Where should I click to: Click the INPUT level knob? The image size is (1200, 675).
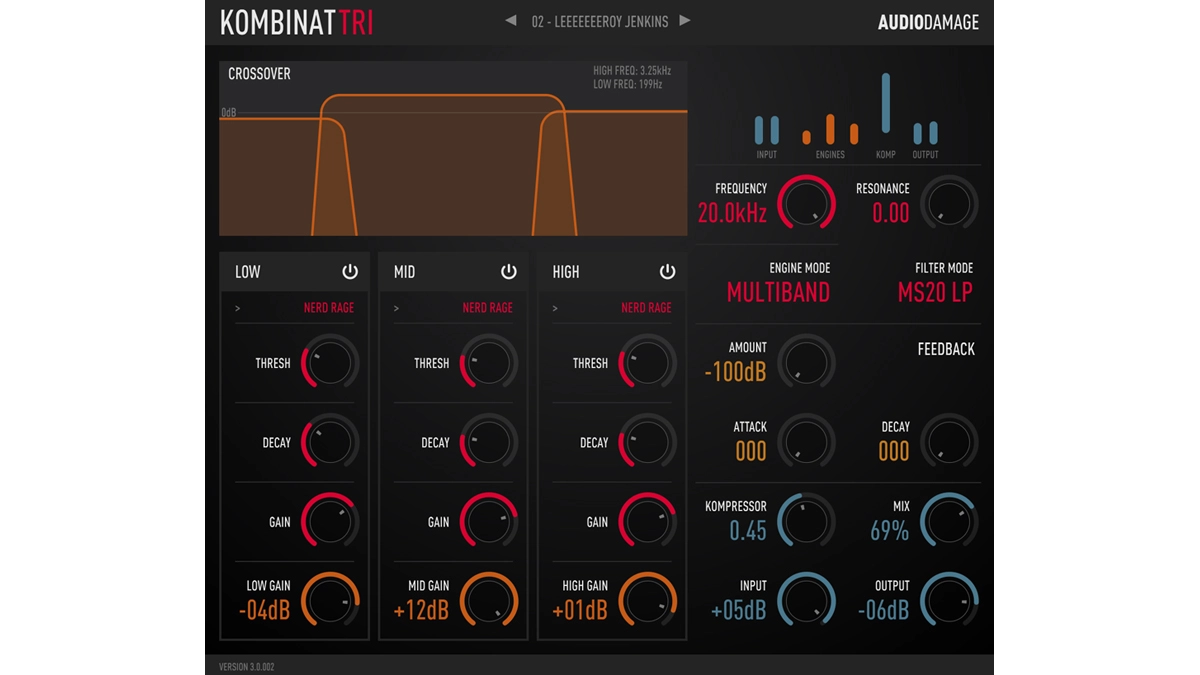(806, 601)
